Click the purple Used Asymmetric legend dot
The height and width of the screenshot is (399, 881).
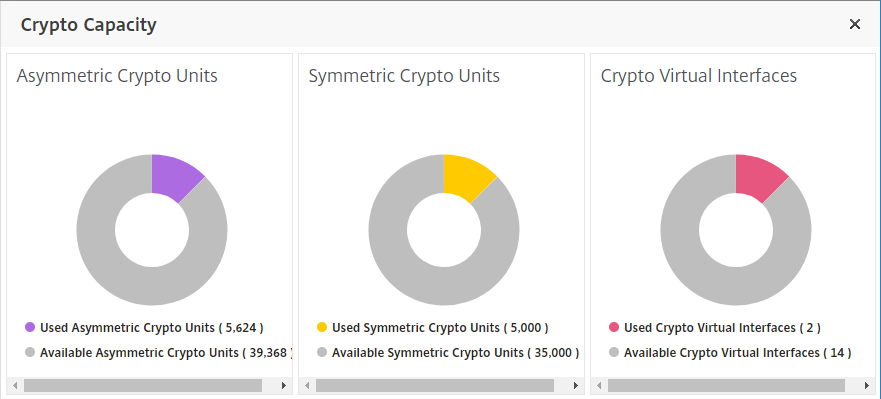pos(30,327)
